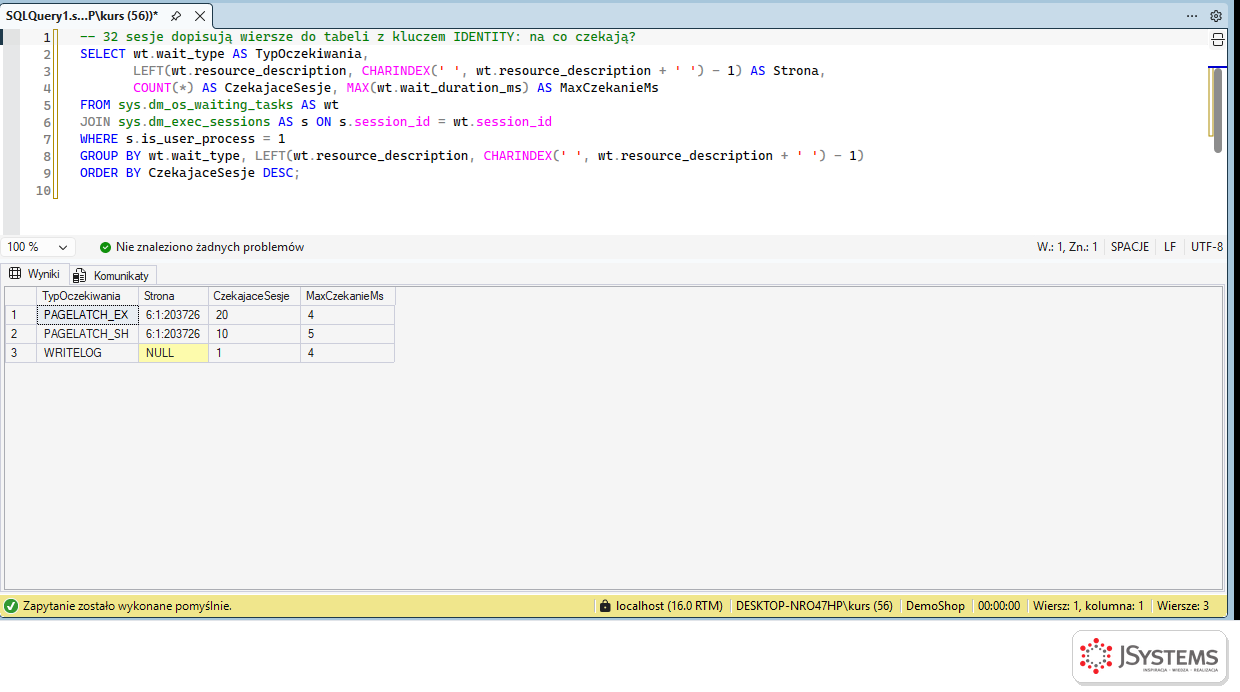1240x692 pixels.
Task: Click the Strona cell in PAGELATCH_SH row
Action: point(173,334)
